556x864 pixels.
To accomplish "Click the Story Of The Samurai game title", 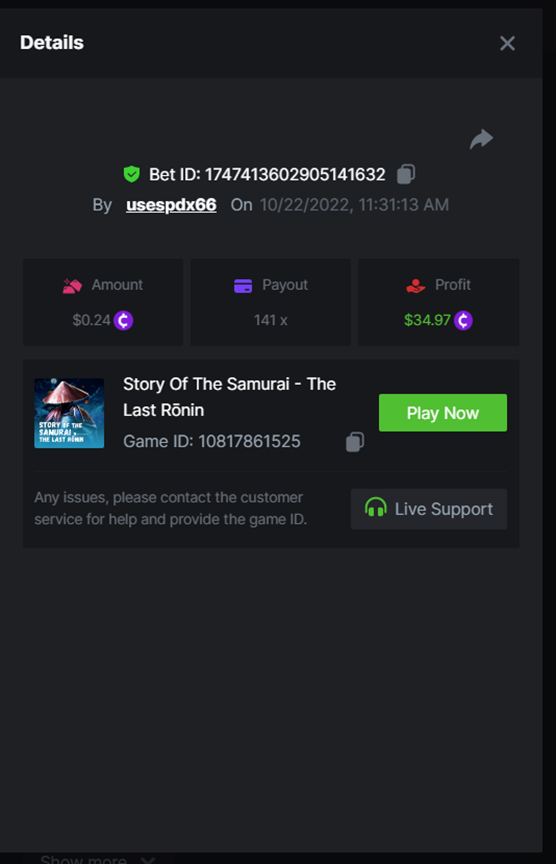I will click(229, 397).
